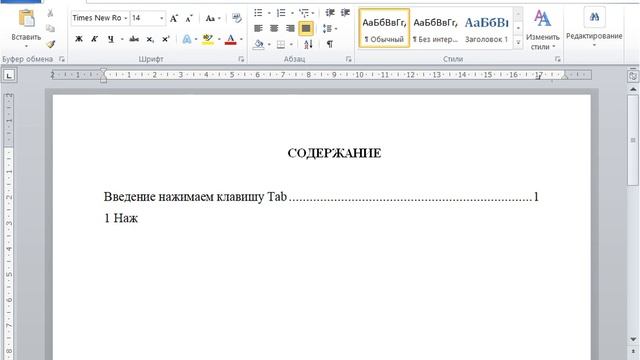This screenshot has width=640, height=360.
Task: Toggle strikethrough formatting
Action: [x=134, y=39]
